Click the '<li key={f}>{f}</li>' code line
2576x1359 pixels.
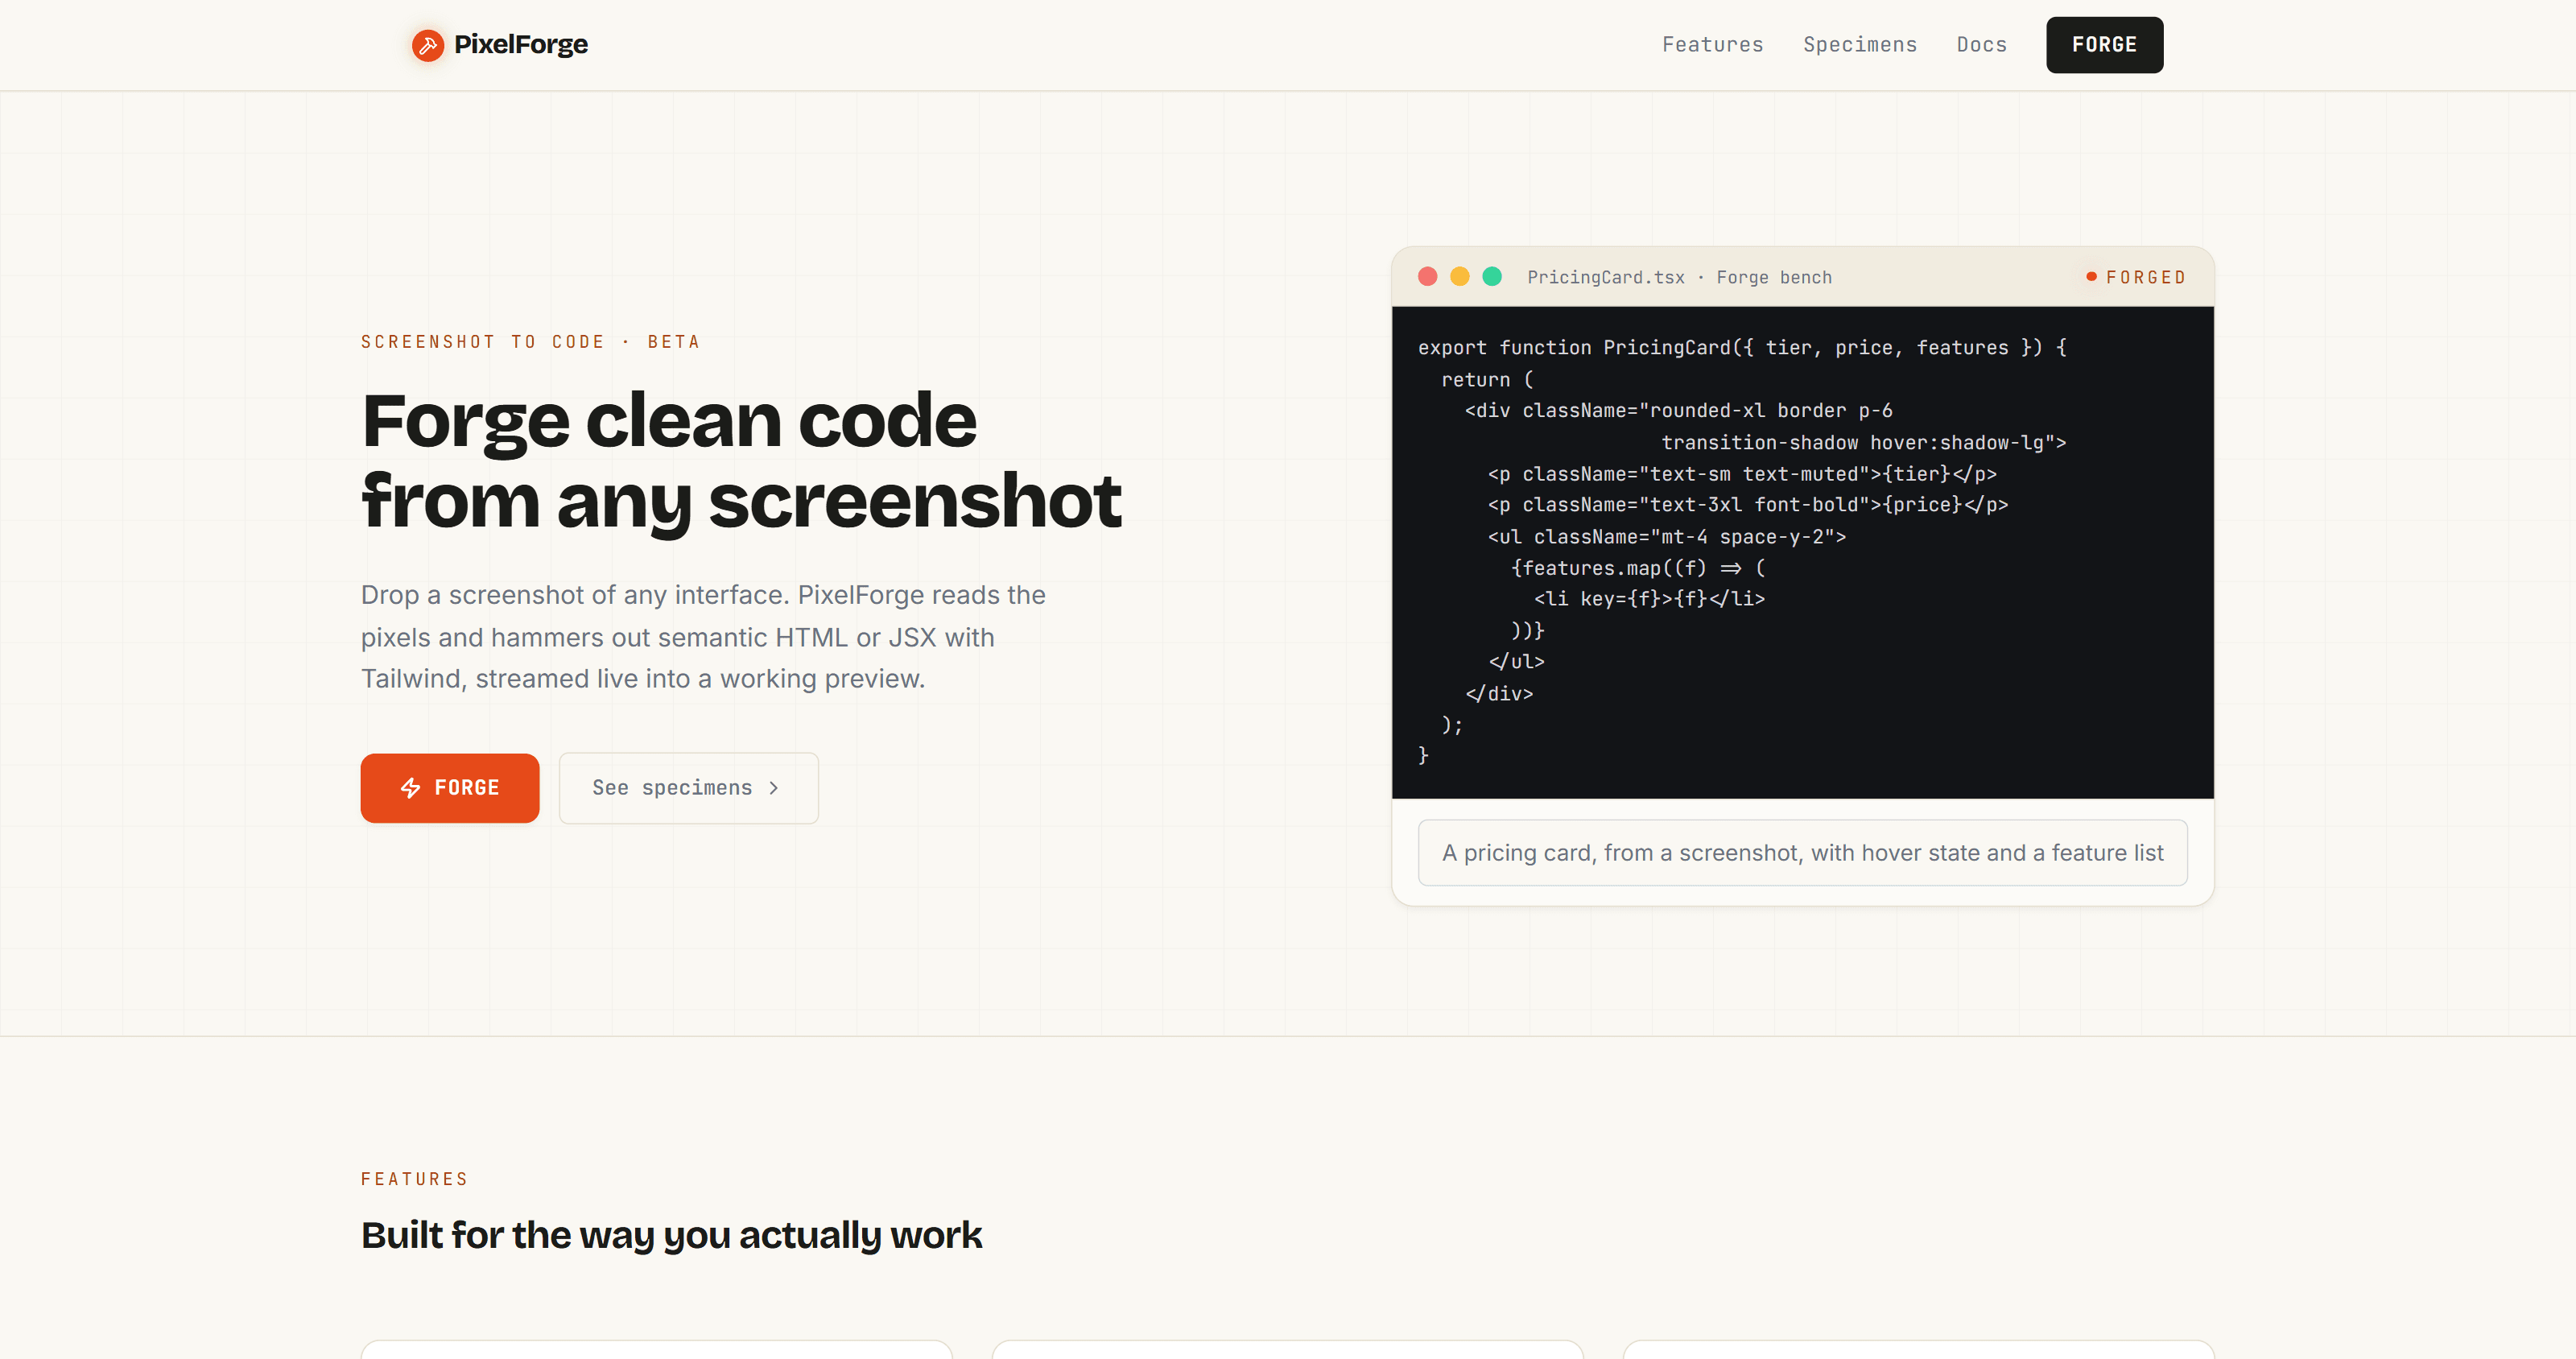tap(1649, 598)
